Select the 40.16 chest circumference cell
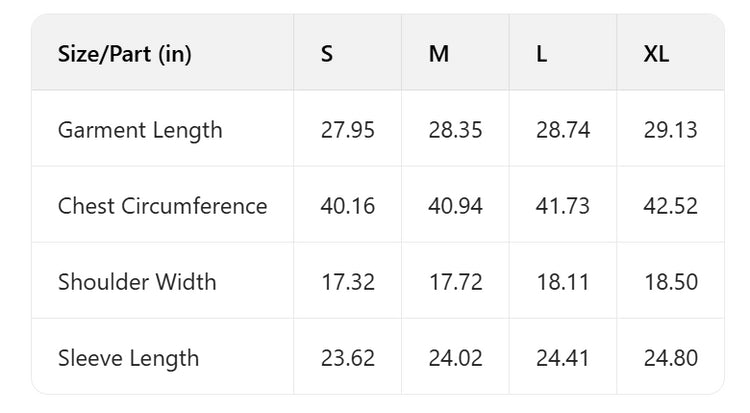750x413 pixels. (x=348, y=206)
